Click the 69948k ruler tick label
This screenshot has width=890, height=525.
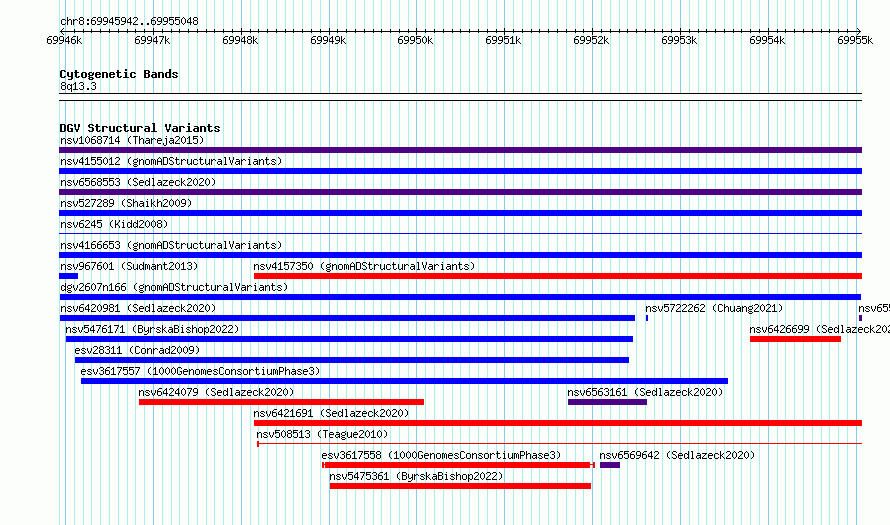(240, 40)
